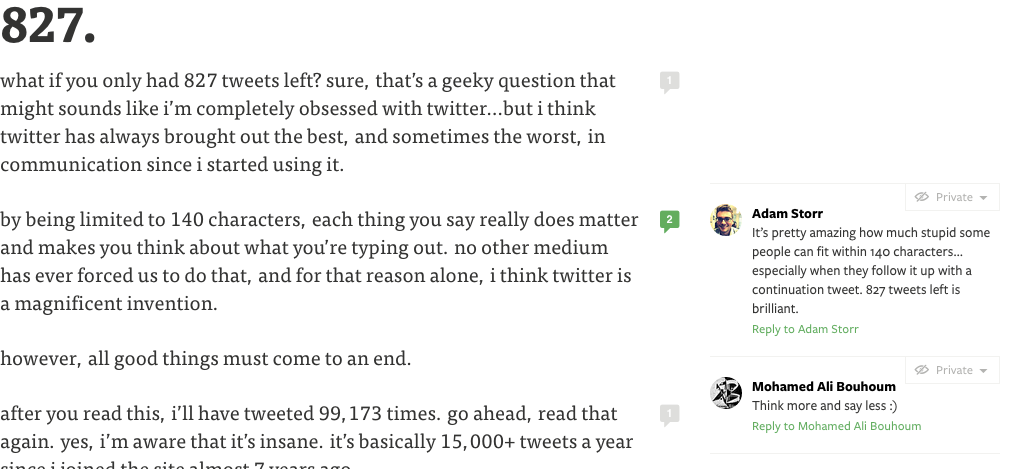Image resolution: width=1024 pixels, height=469 pixels.
Task: Open the gray comment bubble beside first paragraph
Action: pyautogui.click(x=669, y=81)
